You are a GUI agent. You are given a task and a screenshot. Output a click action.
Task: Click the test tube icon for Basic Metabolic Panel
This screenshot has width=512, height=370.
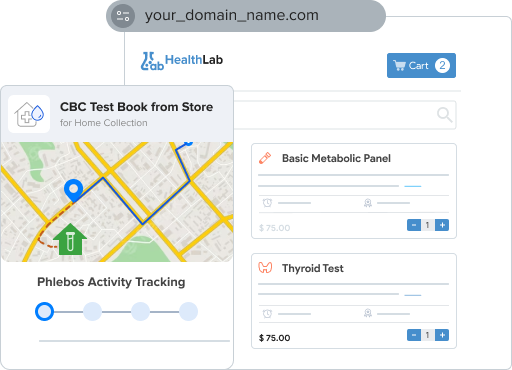coord(265,158)
